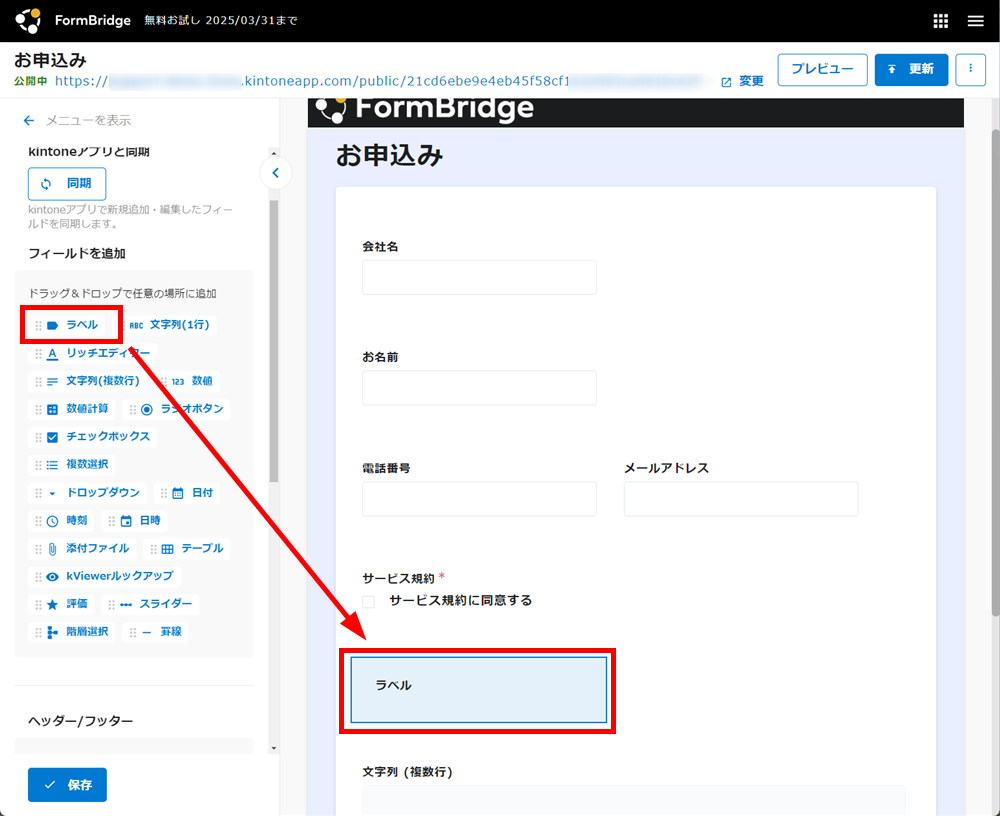Select the 日時 field chip

(135, 521)
